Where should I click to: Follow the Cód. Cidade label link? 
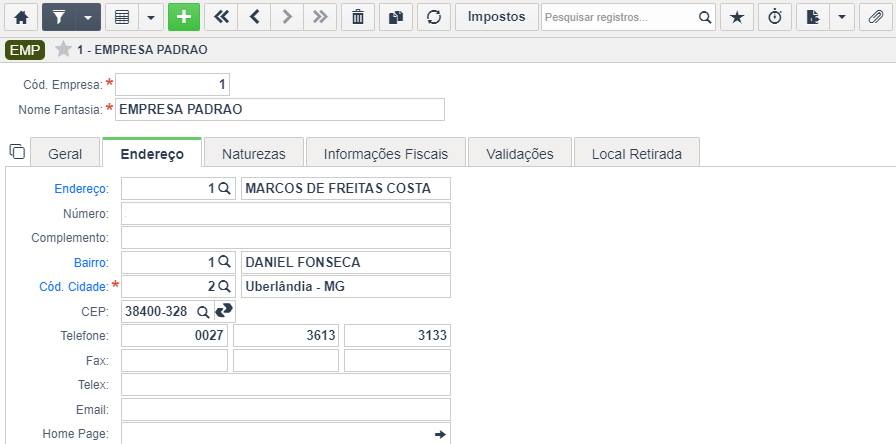74,287
